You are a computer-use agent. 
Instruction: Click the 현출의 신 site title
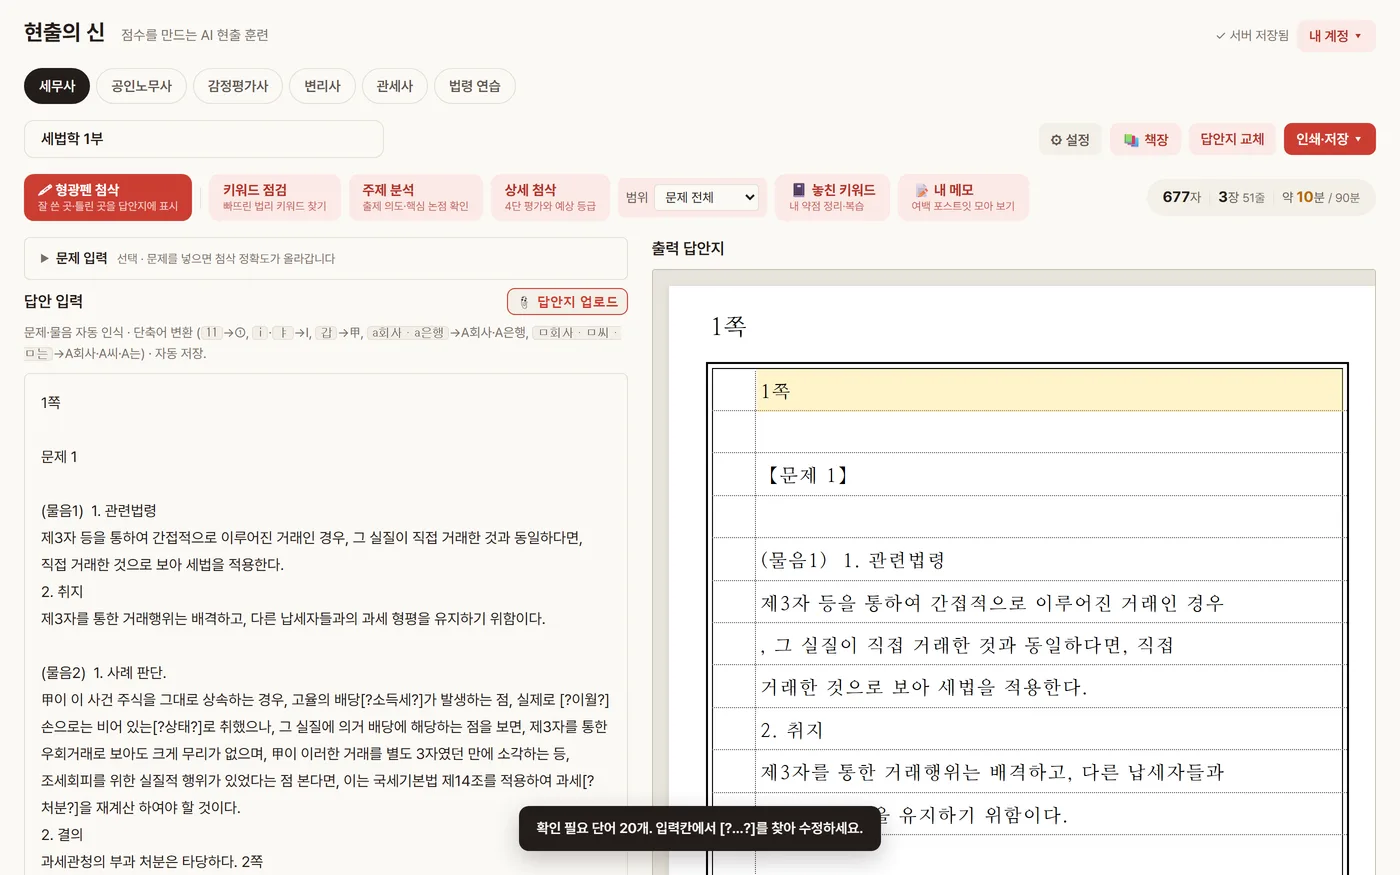click(64, 32)
